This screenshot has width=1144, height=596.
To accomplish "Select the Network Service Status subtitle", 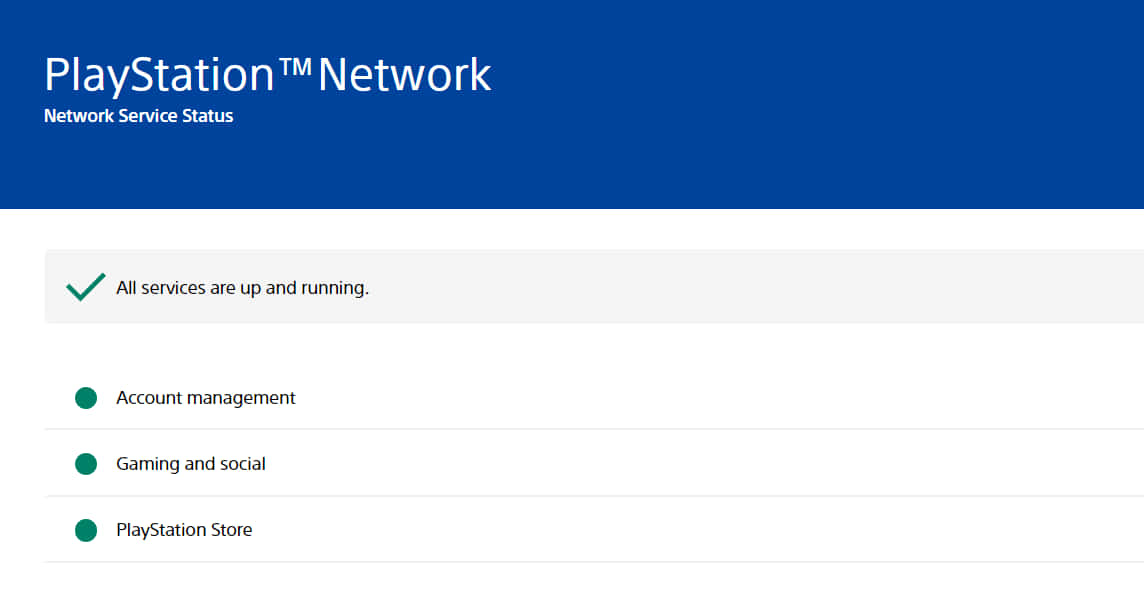I will pos(139,116).
